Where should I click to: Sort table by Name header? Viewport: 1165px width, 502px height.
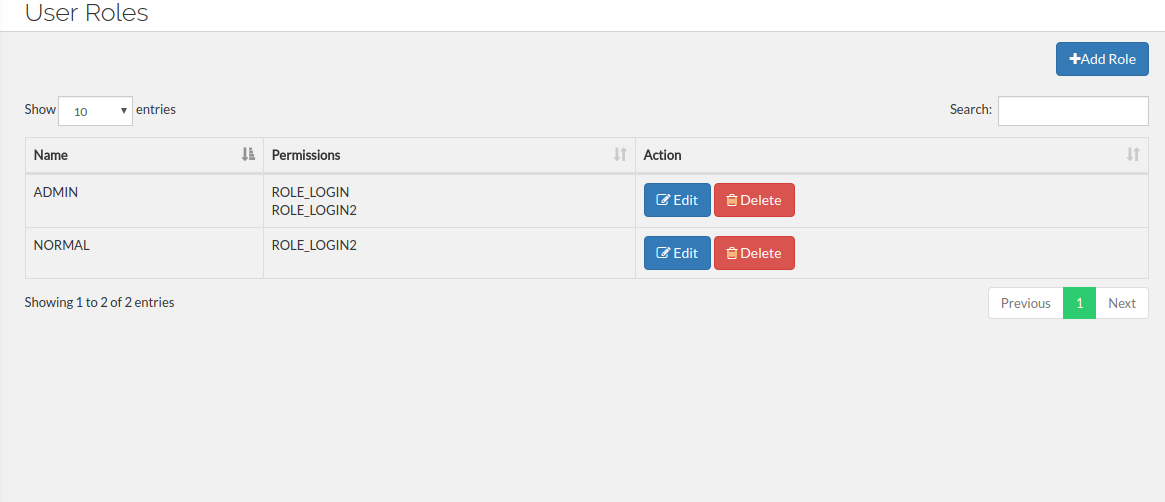51,155
